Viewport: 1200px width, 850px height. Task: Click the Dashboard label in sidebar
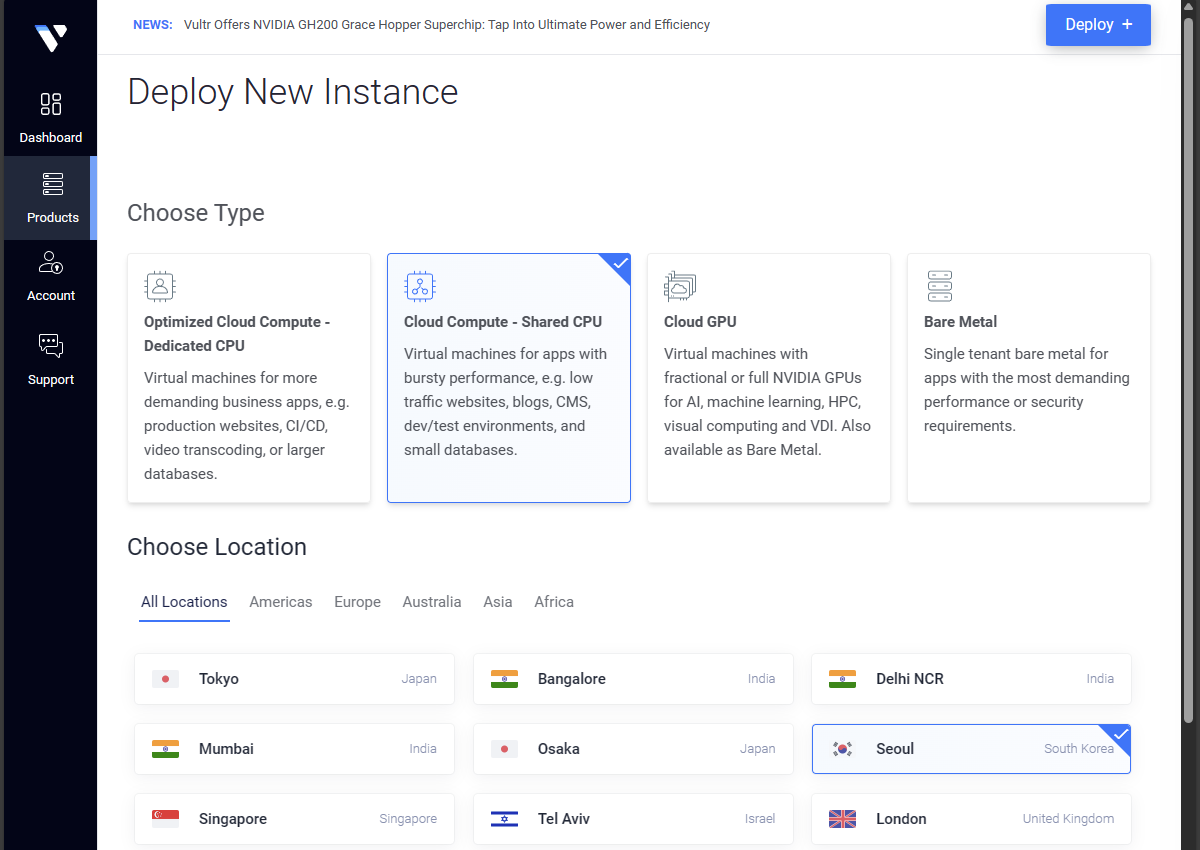[51, 138]
